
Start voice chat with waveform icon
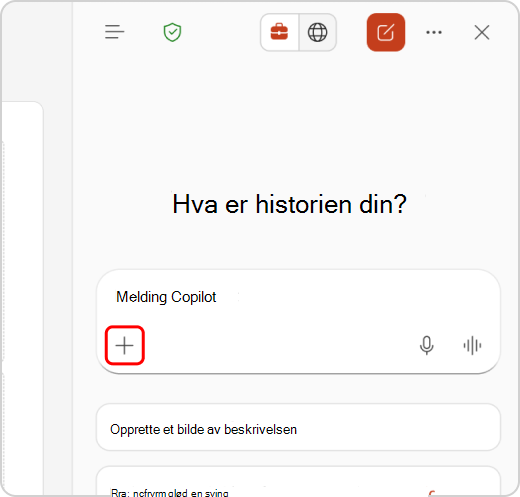click(x=472, y=345)
